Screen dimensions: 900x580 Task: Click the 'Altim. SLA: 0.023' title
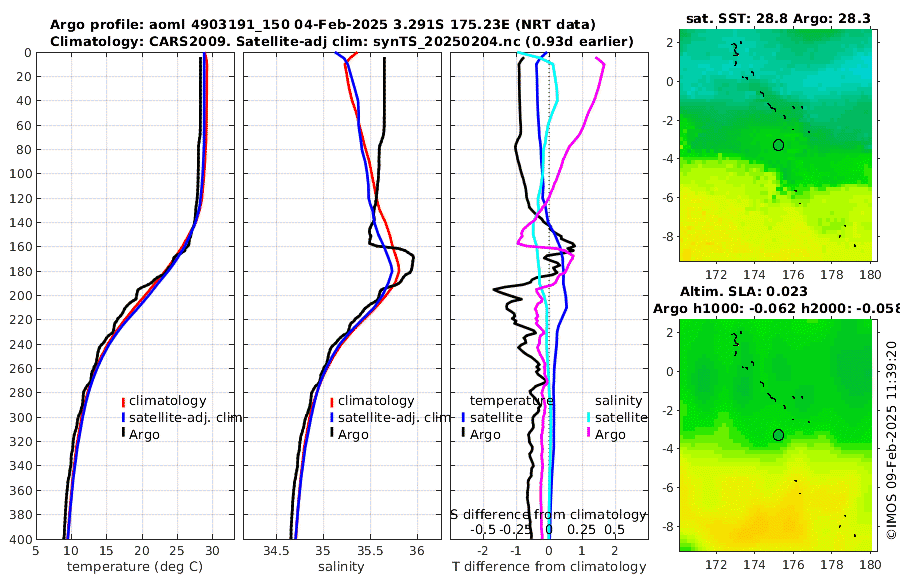744,292
